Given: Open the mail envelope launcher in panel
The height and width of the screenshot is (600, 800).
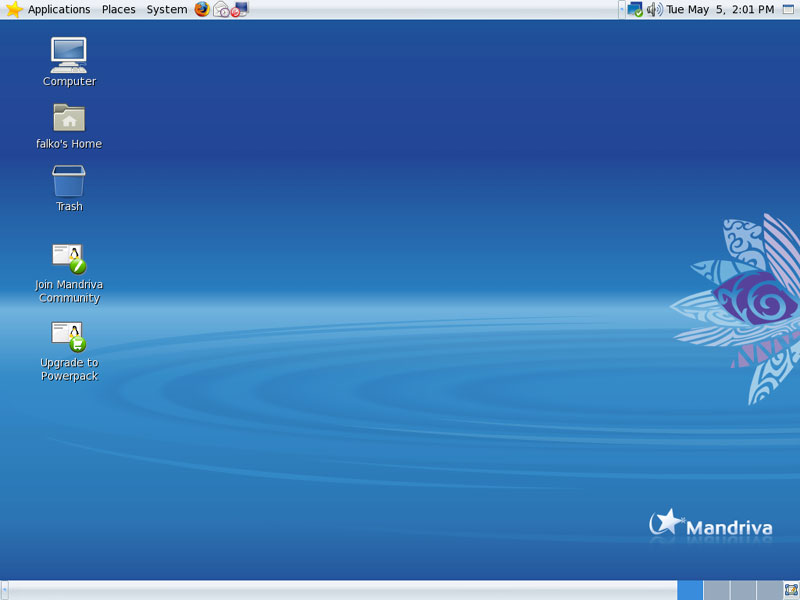Looking at the screenshot, I should (221, 9).
